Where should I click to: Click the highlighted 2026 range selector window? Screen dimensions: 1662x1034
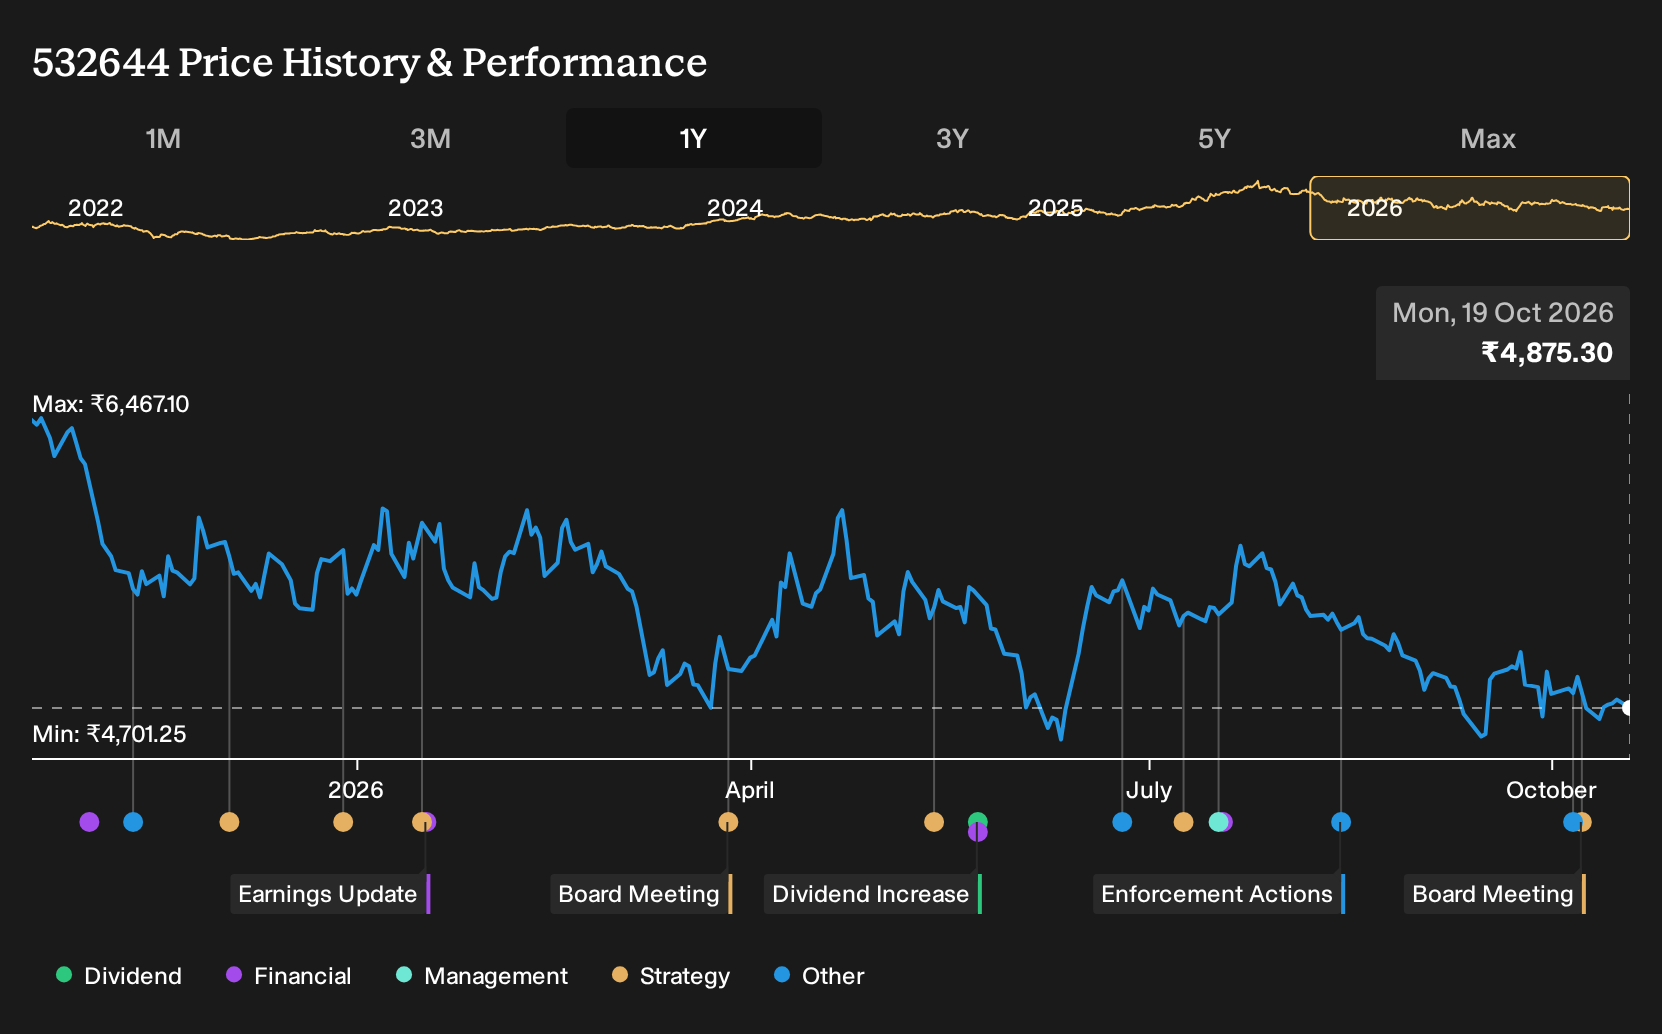(1470, 208)
